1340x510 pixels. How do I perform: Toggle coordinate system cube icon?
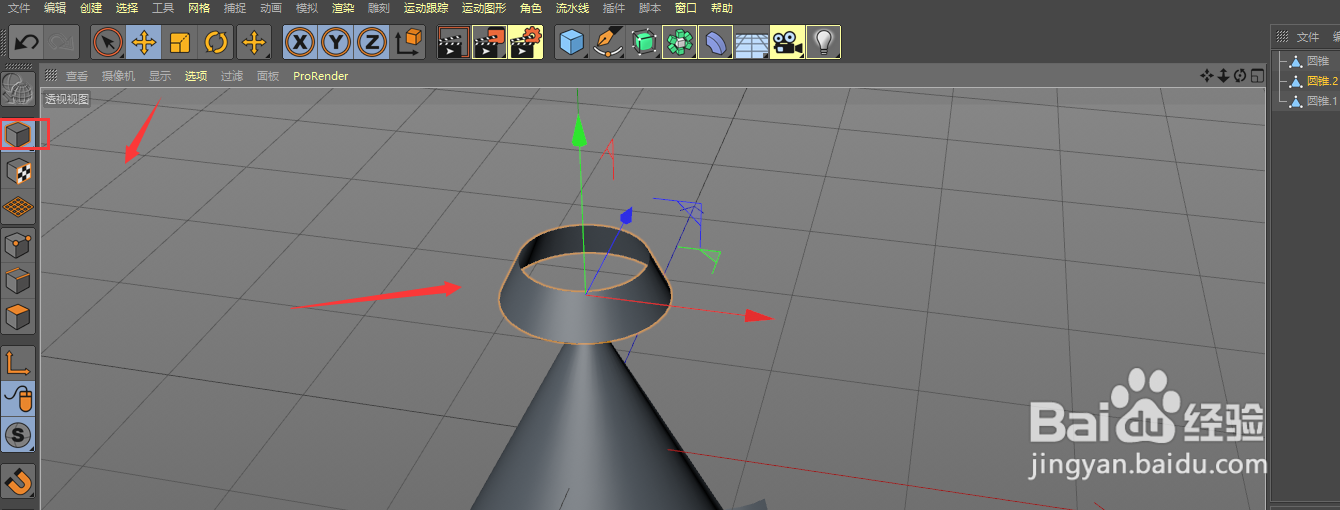[x=409, y=42]
